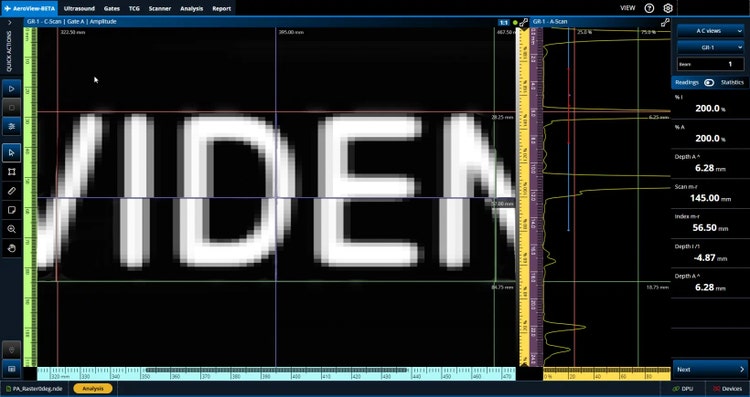This screenshot has width=750, height=397.
Task: Click the Devices status button
Action: (727, 389)
